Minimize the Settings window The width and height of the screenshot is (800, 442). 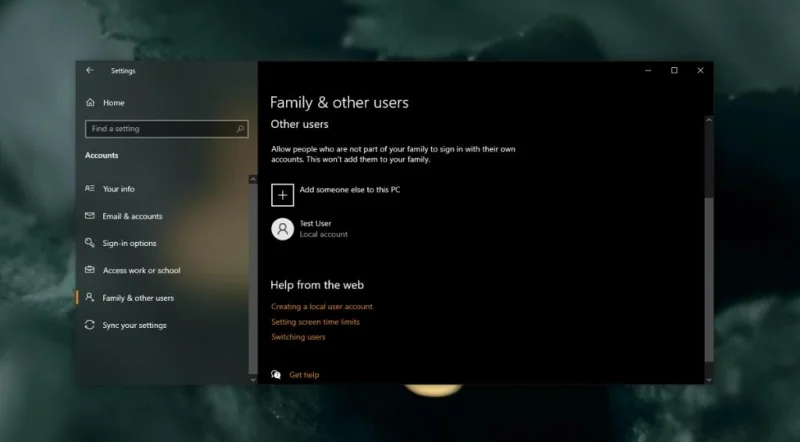click(648, 70)
